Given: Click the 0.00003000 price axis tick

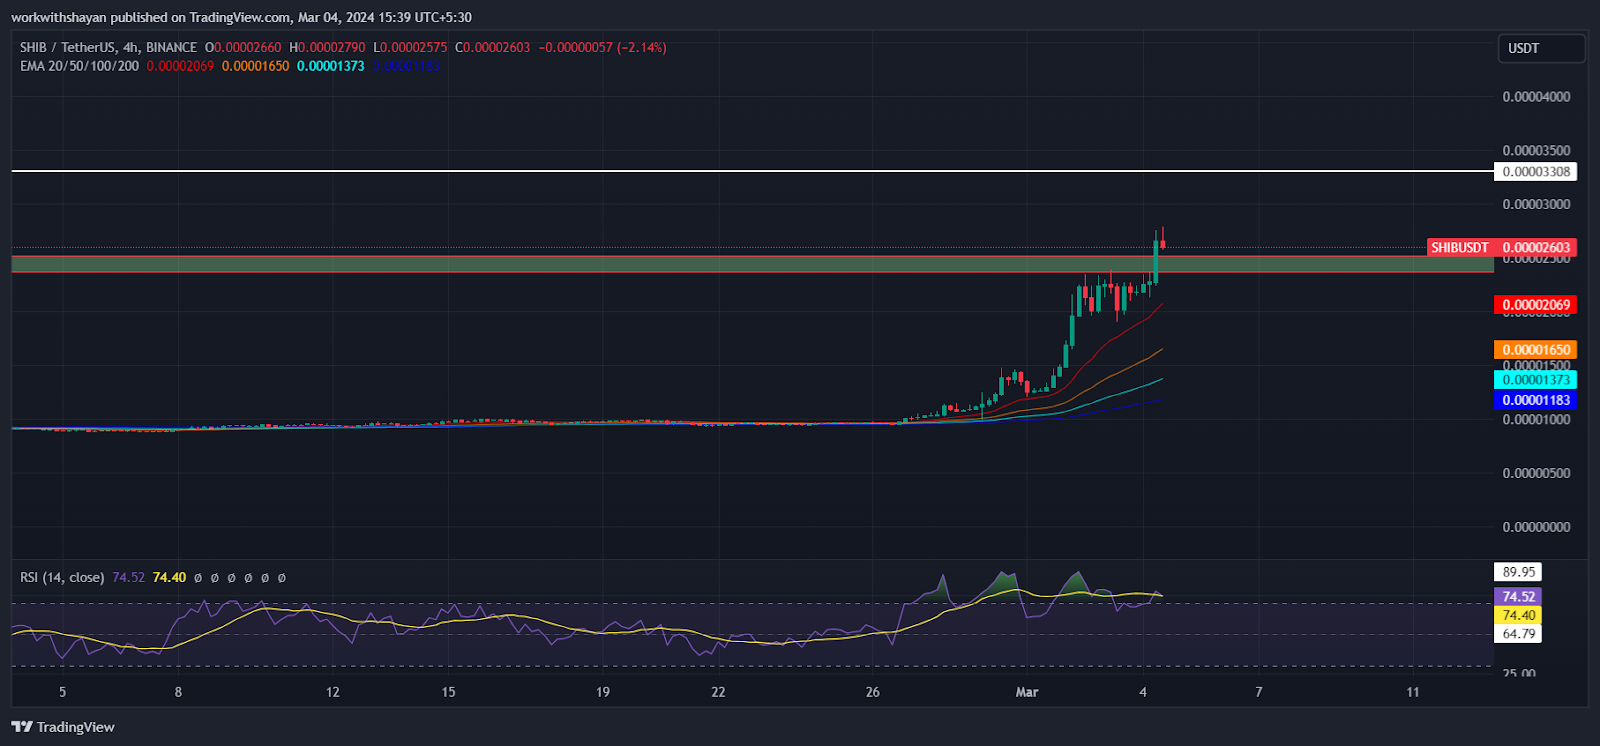Looking at the screenshot, I should [x=1536, y=205].
